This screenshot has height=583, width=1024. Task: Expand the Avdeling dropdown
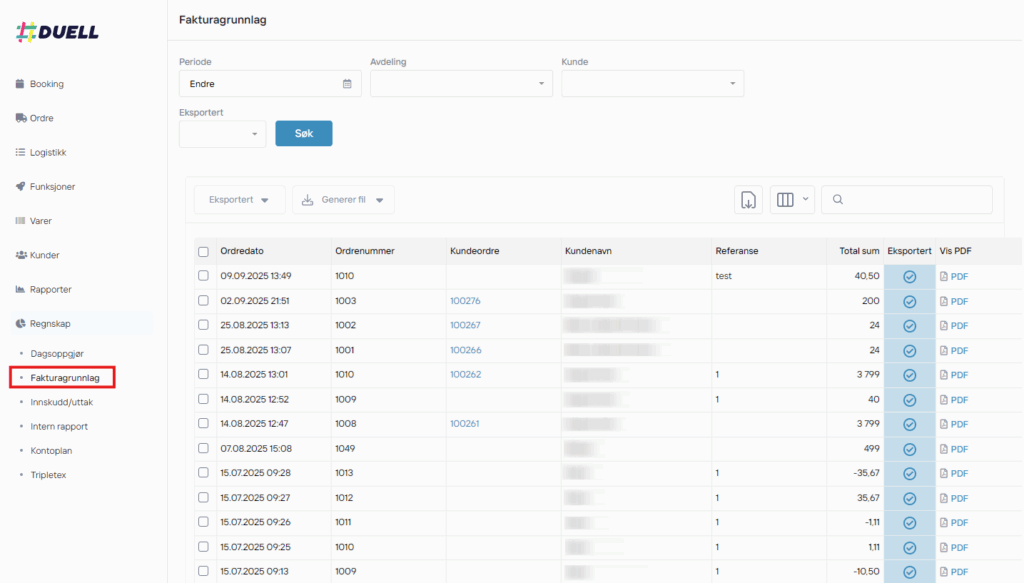(x=461, y=84)
